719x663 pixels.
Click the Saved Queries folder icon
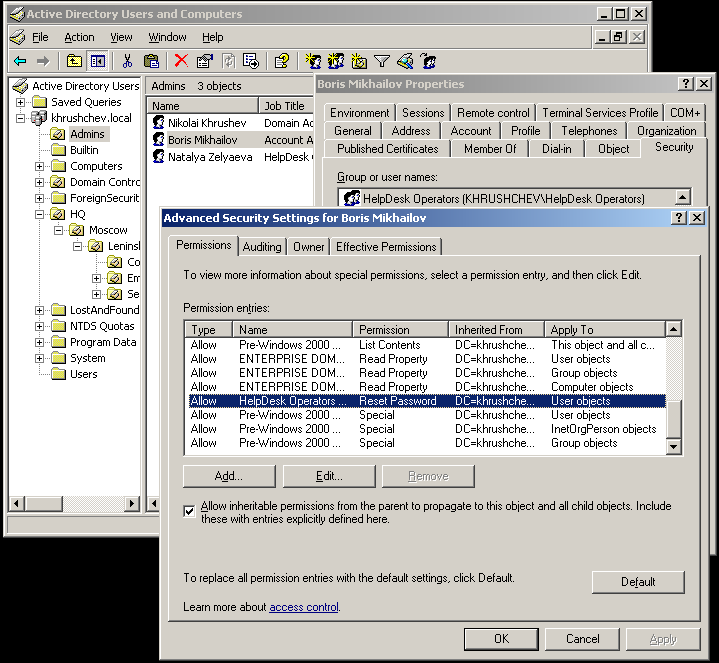point(39,101)
